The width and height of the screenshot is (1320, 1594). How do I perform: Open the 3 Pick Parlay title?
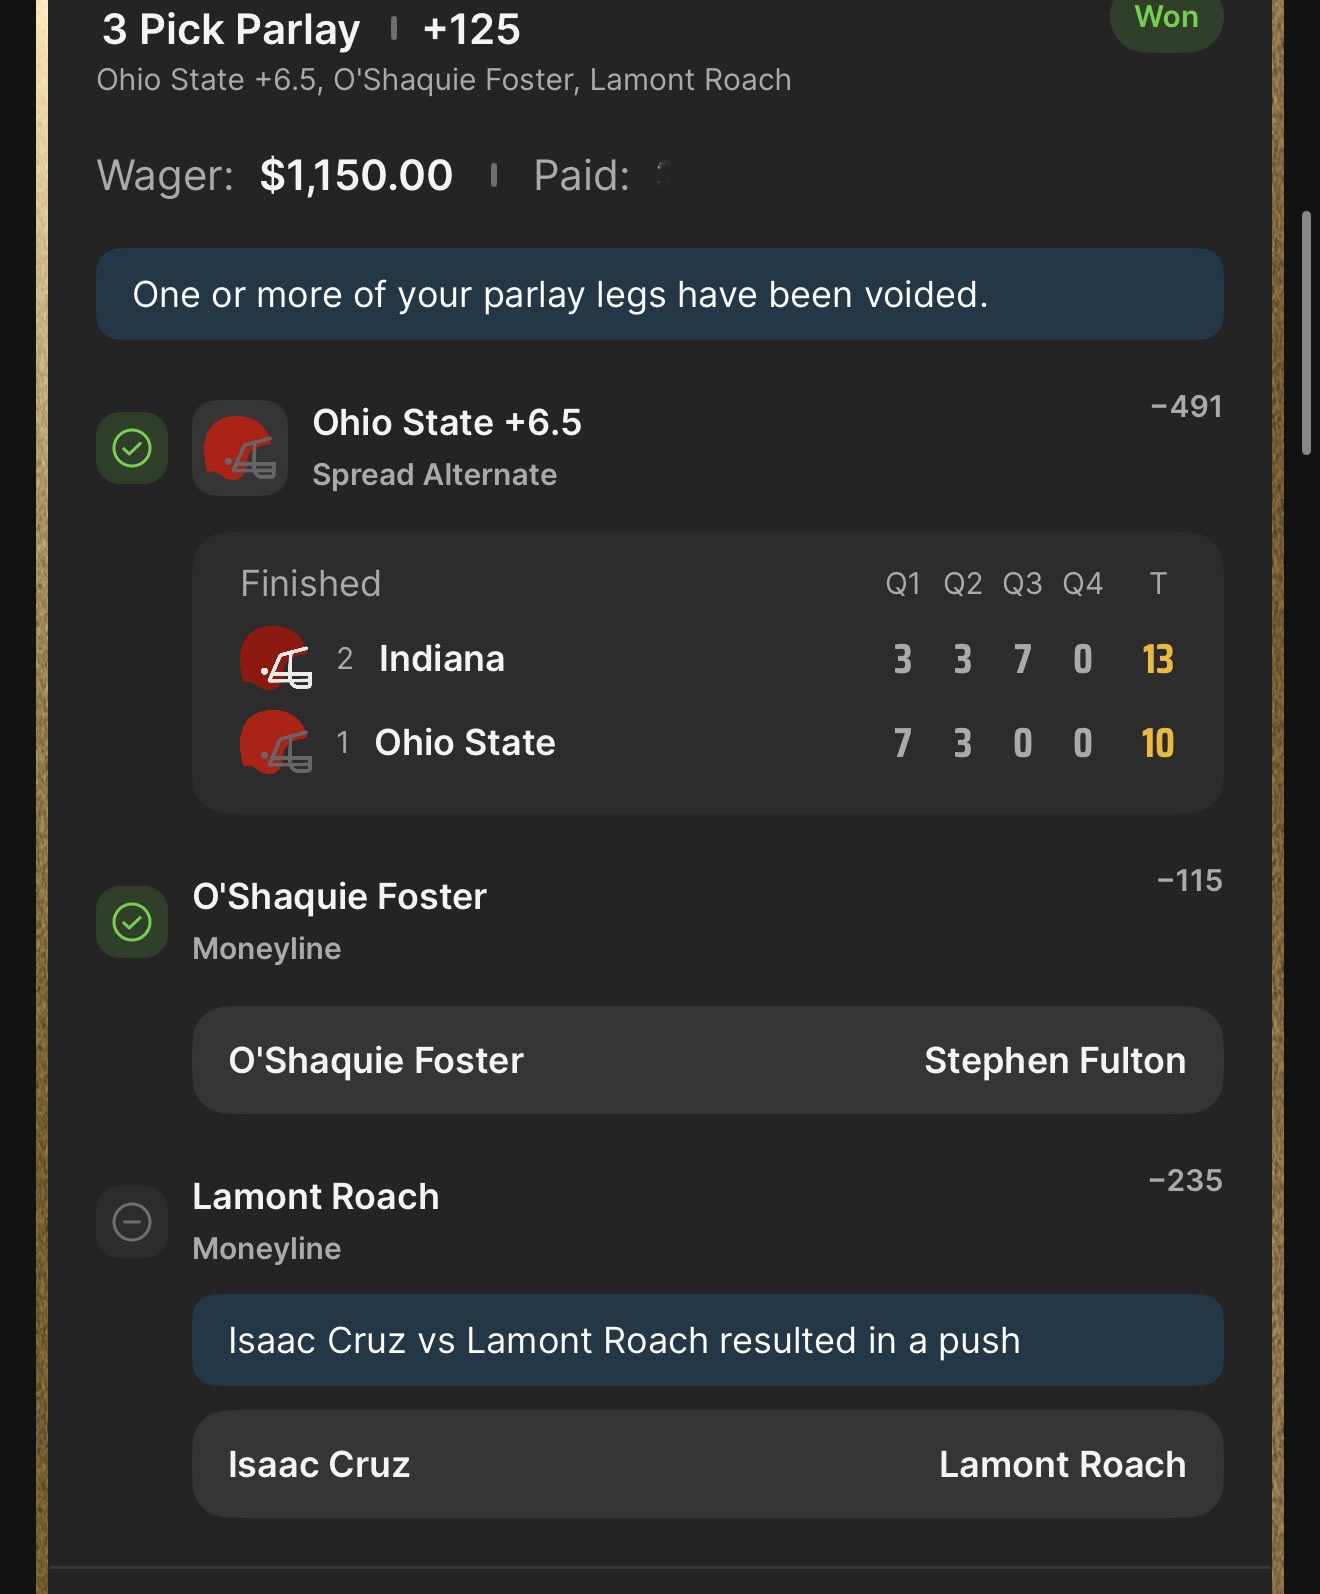point(231,30)
